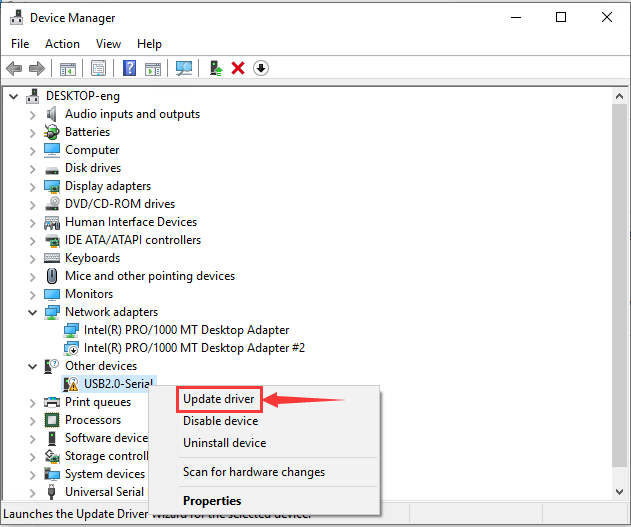Collapse the Network adapters node

(x=33, y=312)
